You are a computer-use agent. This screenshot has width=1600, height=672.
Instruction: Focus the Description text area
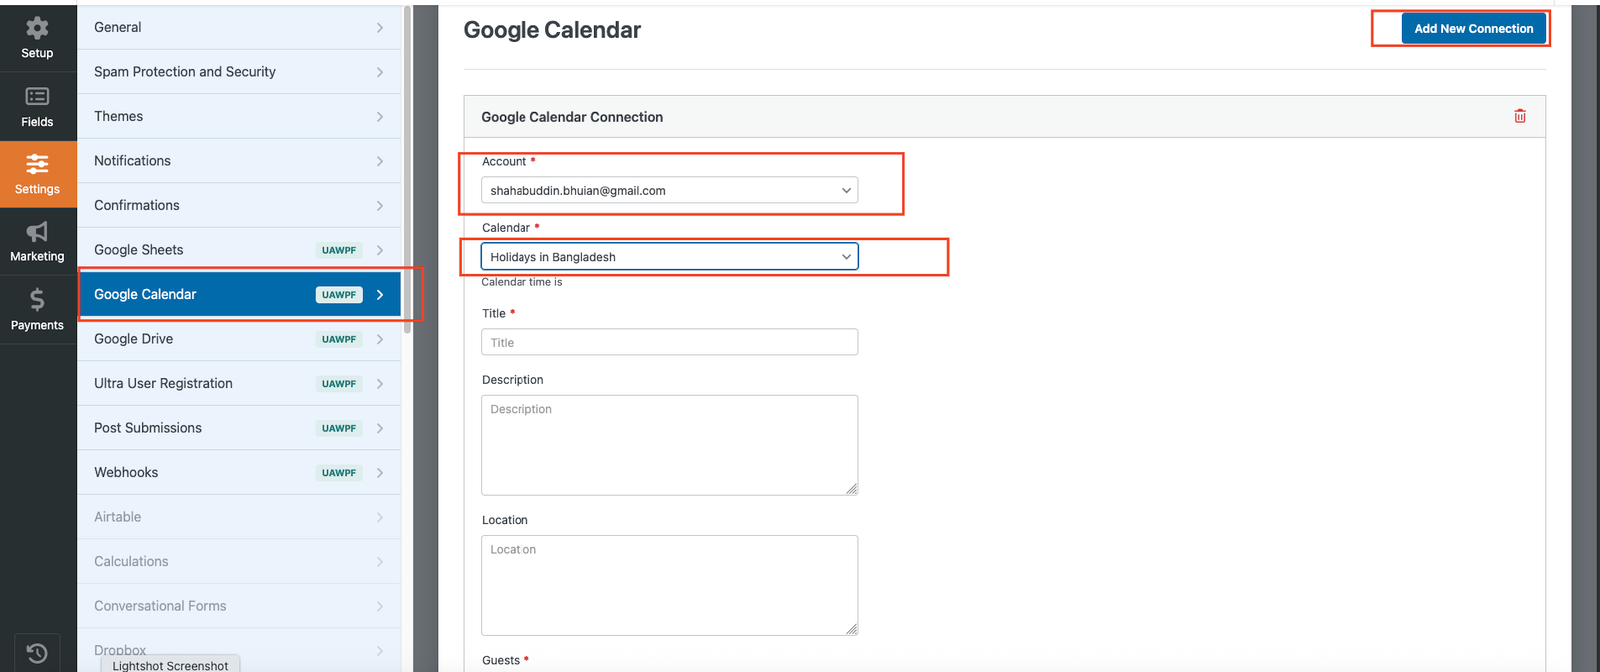pyautogui.click(x=669, y=445)
